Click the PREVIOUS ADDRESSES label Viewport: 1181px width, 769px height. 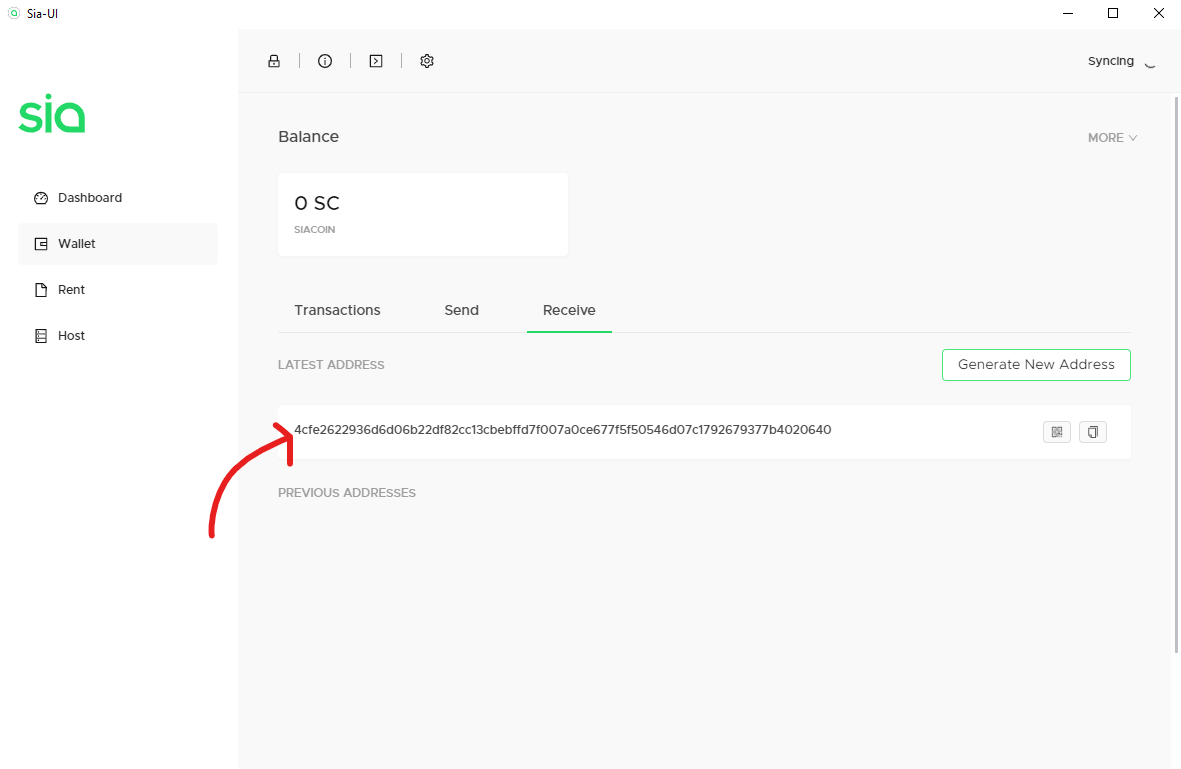347,493
